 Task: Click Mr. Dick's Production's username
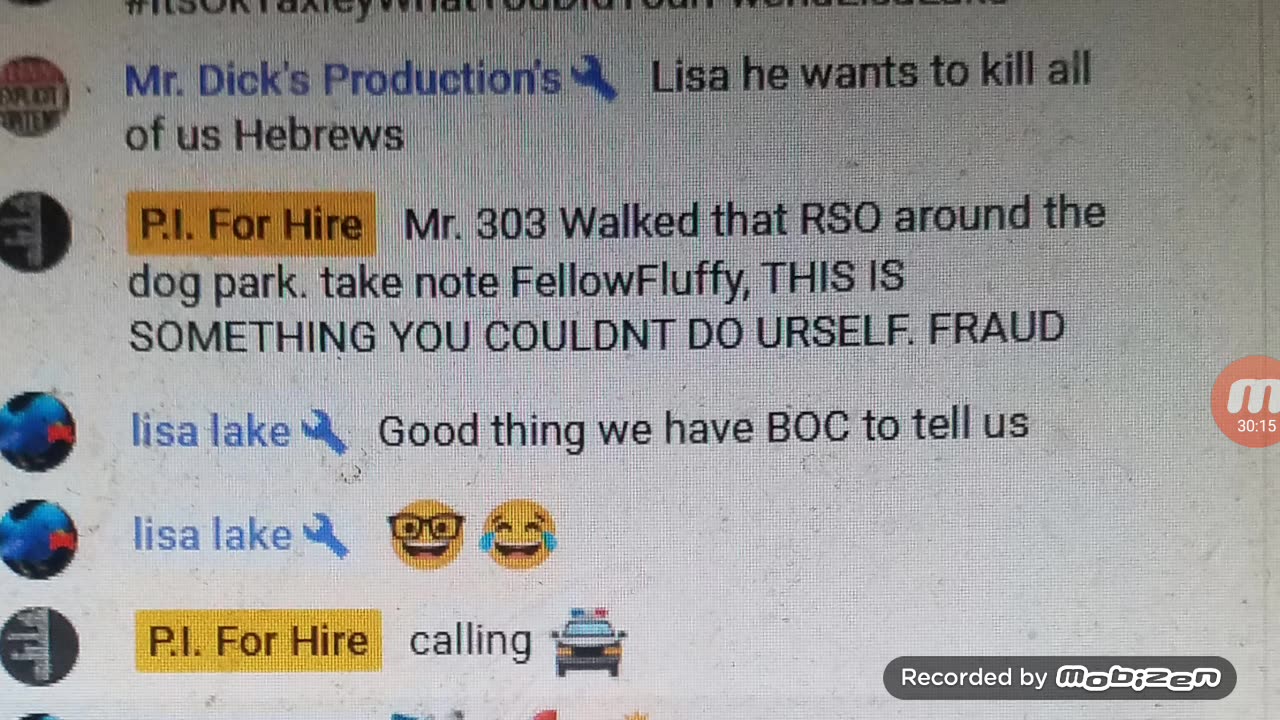[x=343, y=79]
